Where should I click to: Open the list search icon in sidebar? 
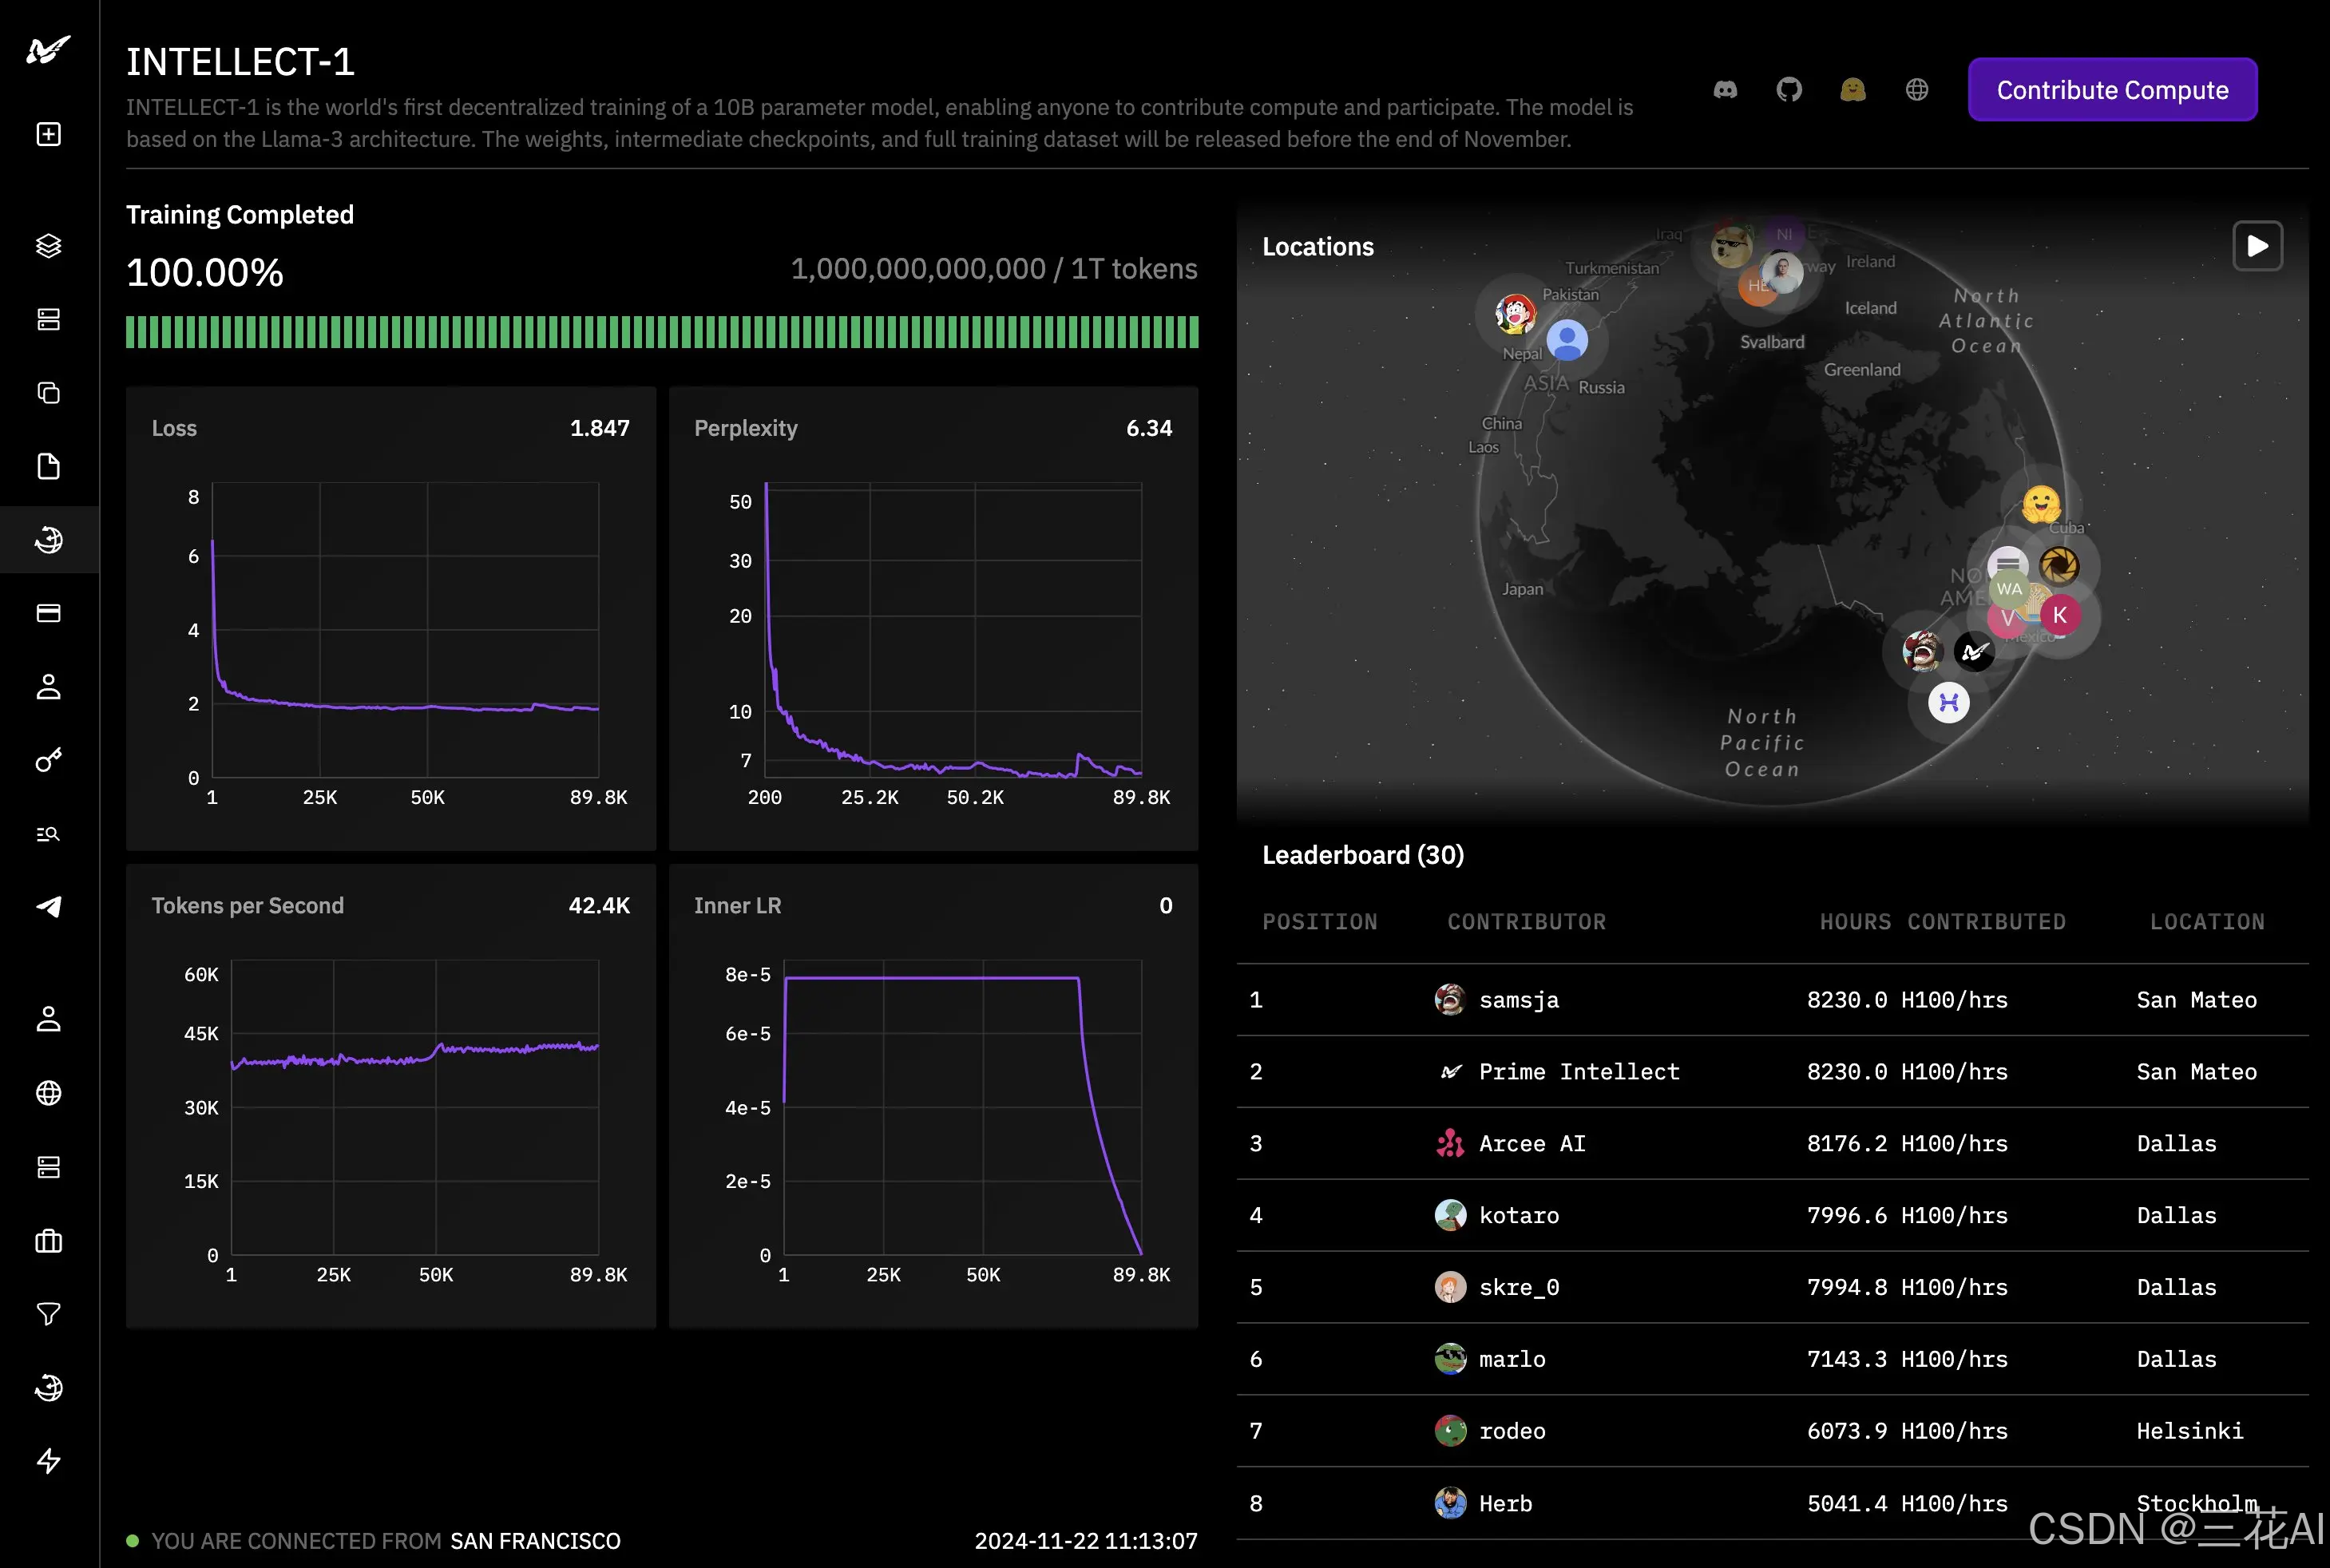[x=48, y=834]
